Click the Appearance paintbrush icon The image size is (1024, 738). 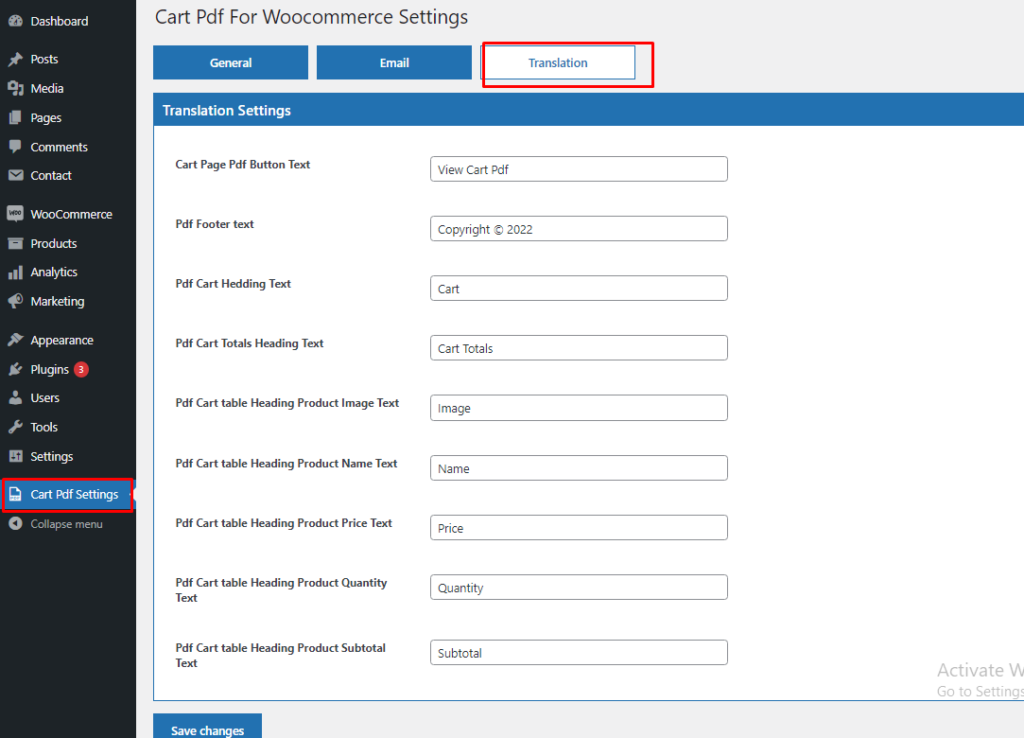point(16,340)
